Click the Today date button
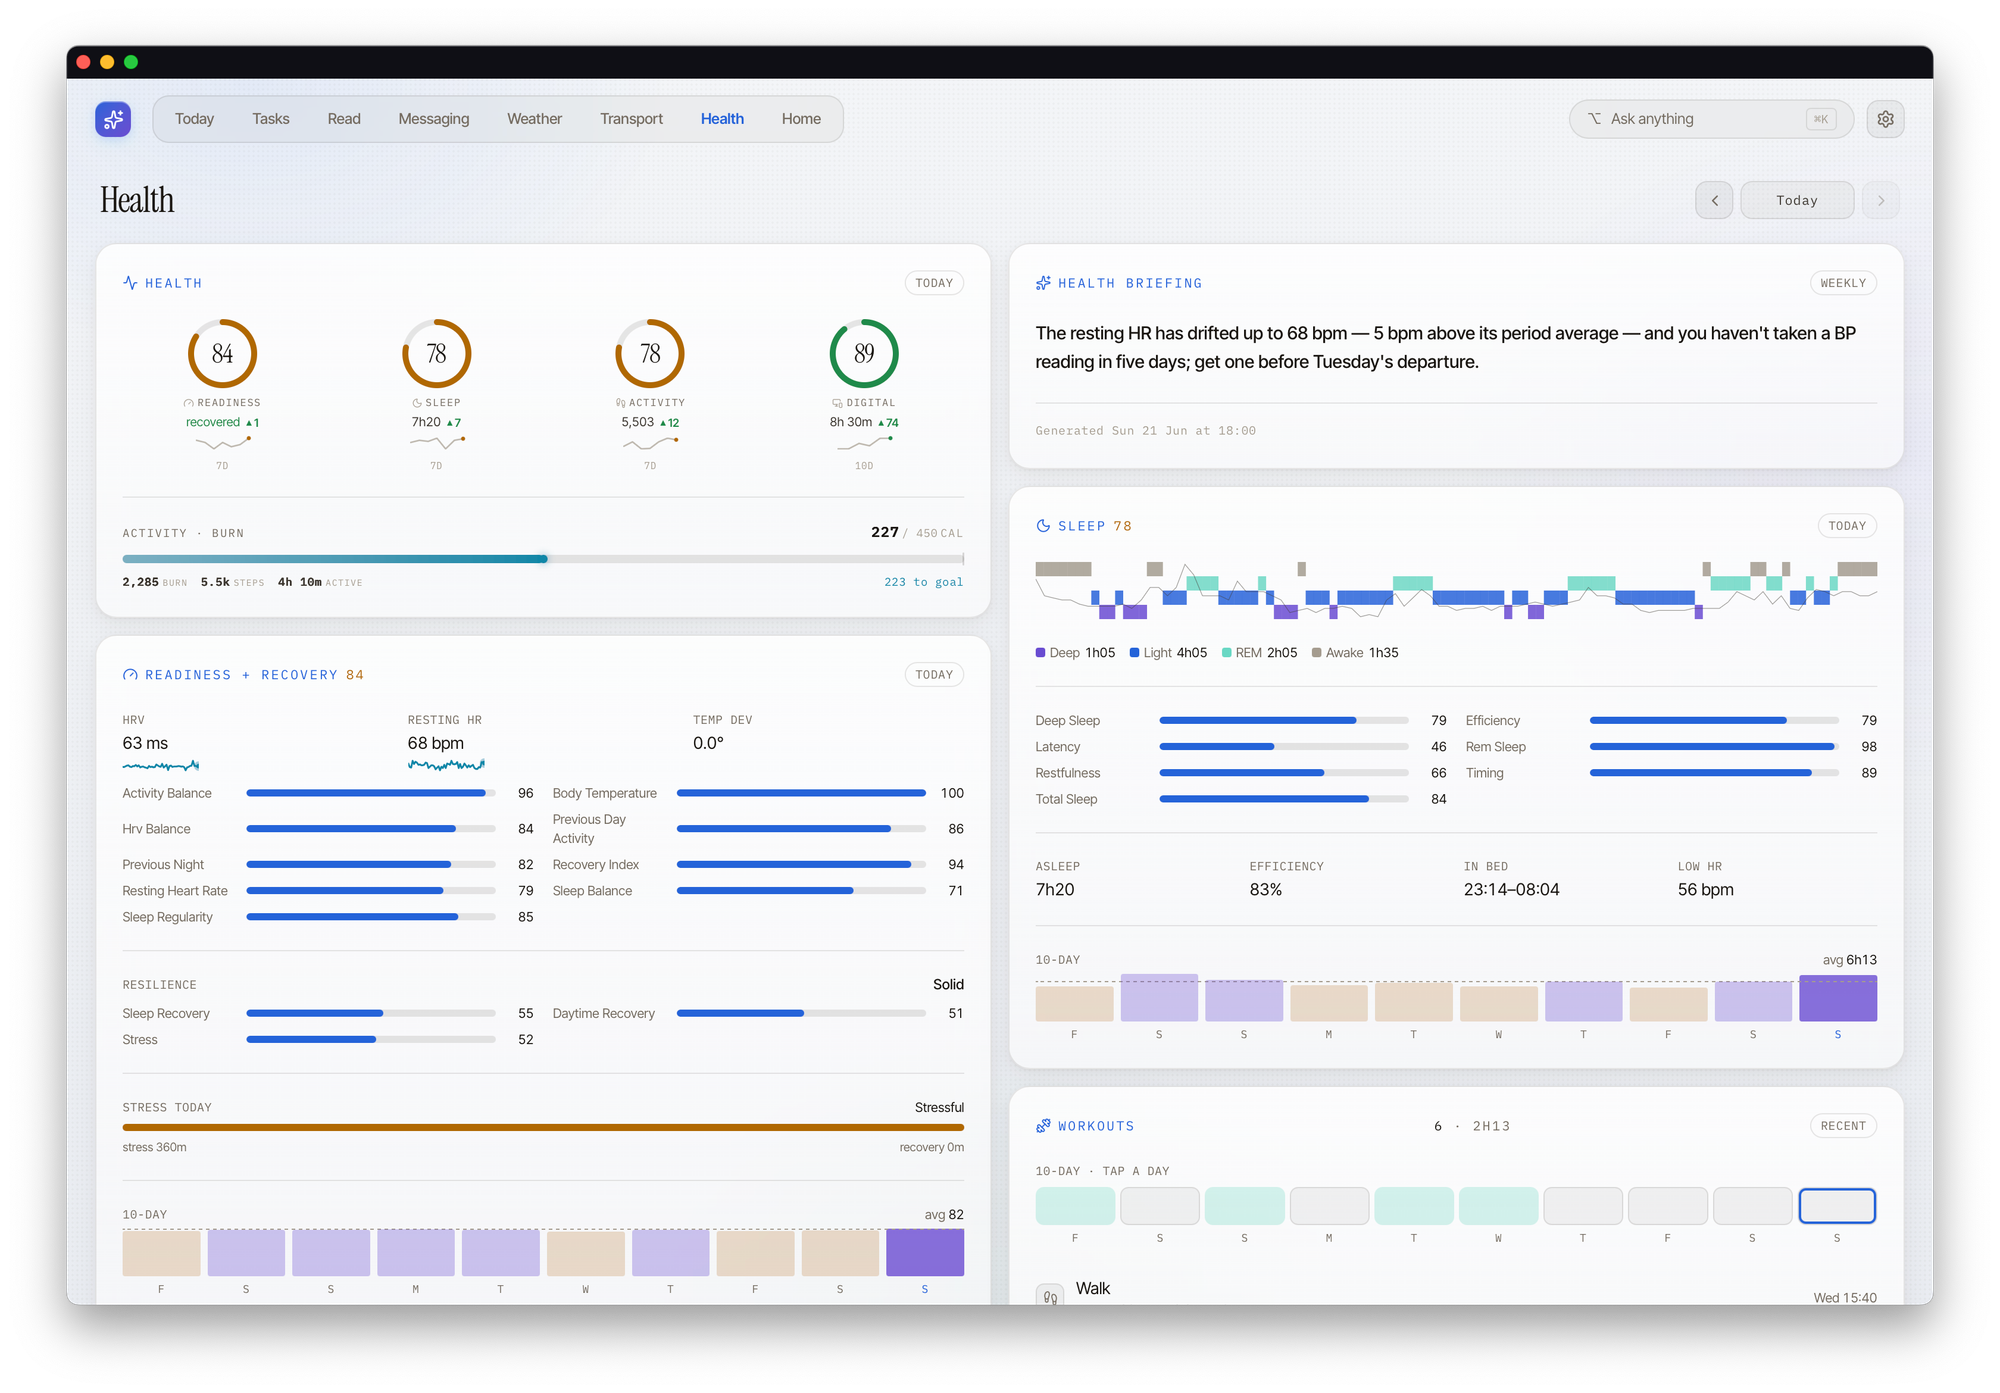2000x1393 pixels. point(1797,200)
